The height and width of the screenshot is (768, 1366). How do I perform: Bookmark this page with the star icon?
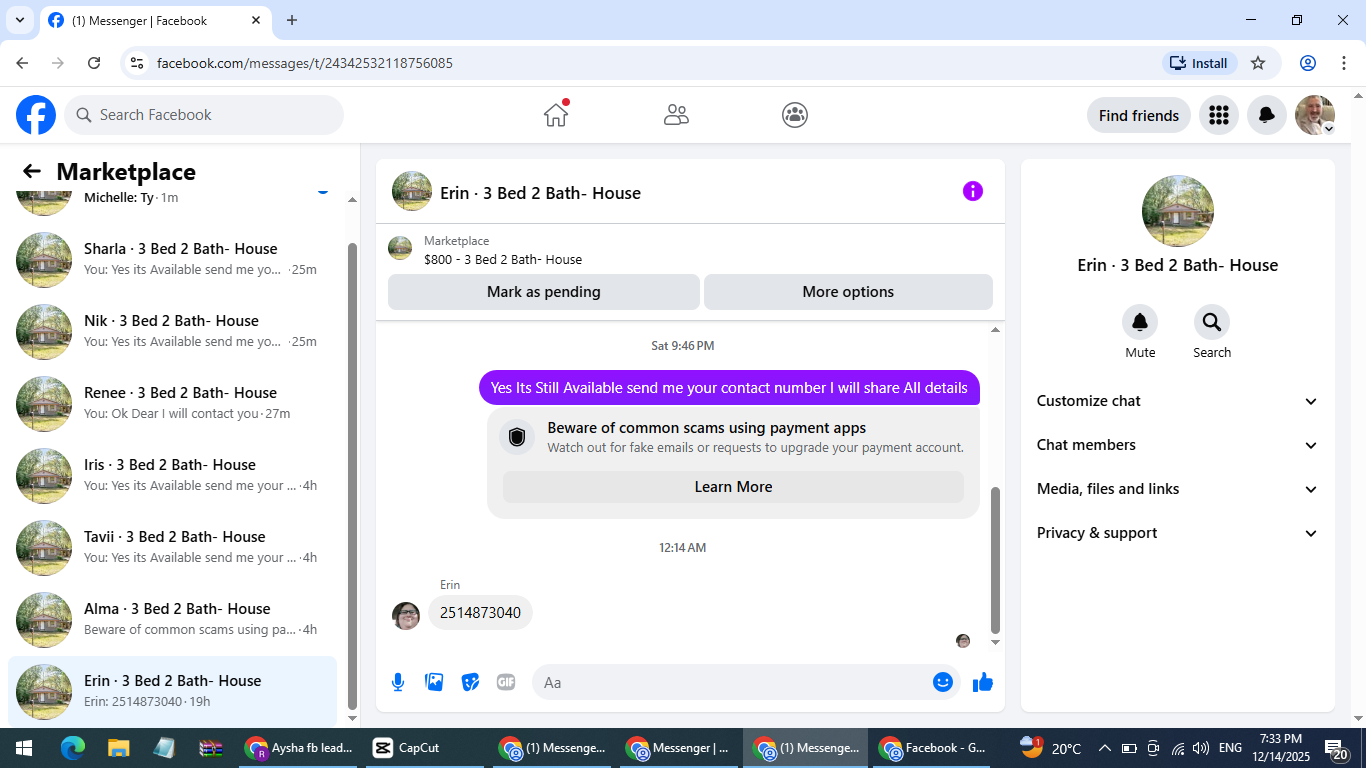[x=1258, y=63]
